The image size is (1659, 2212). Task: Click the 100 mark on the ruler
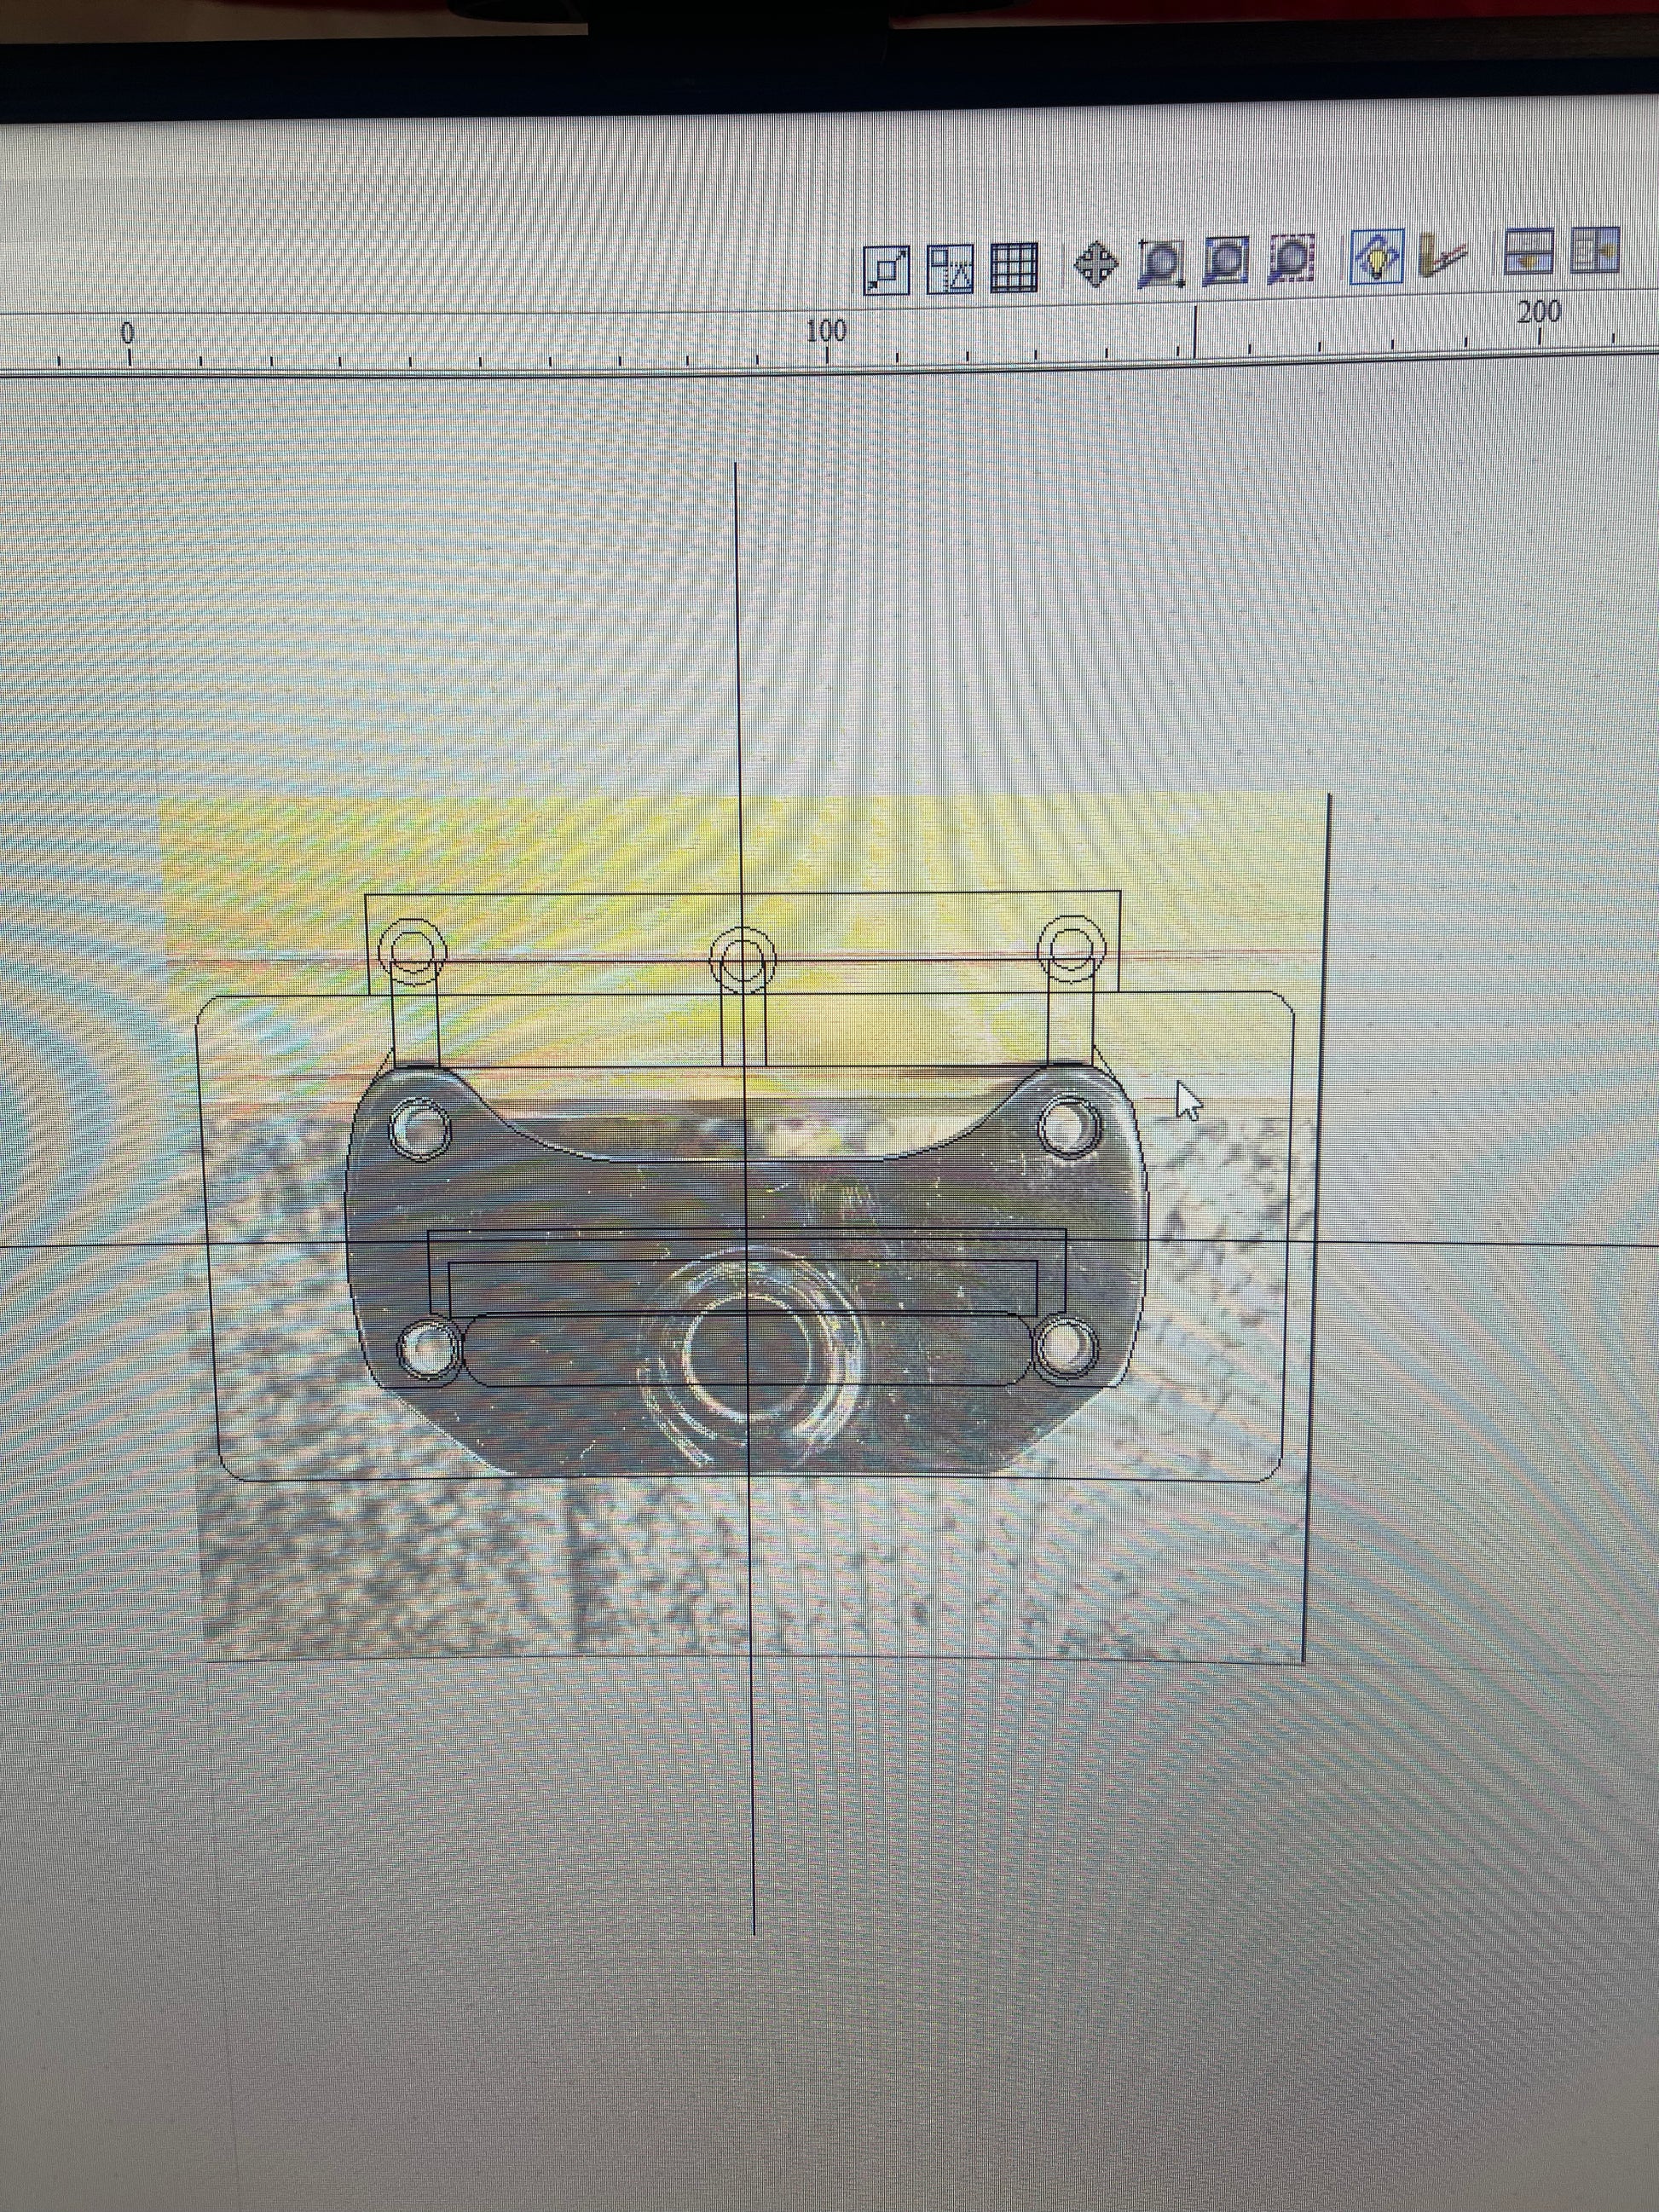click(x=826, y=329)
